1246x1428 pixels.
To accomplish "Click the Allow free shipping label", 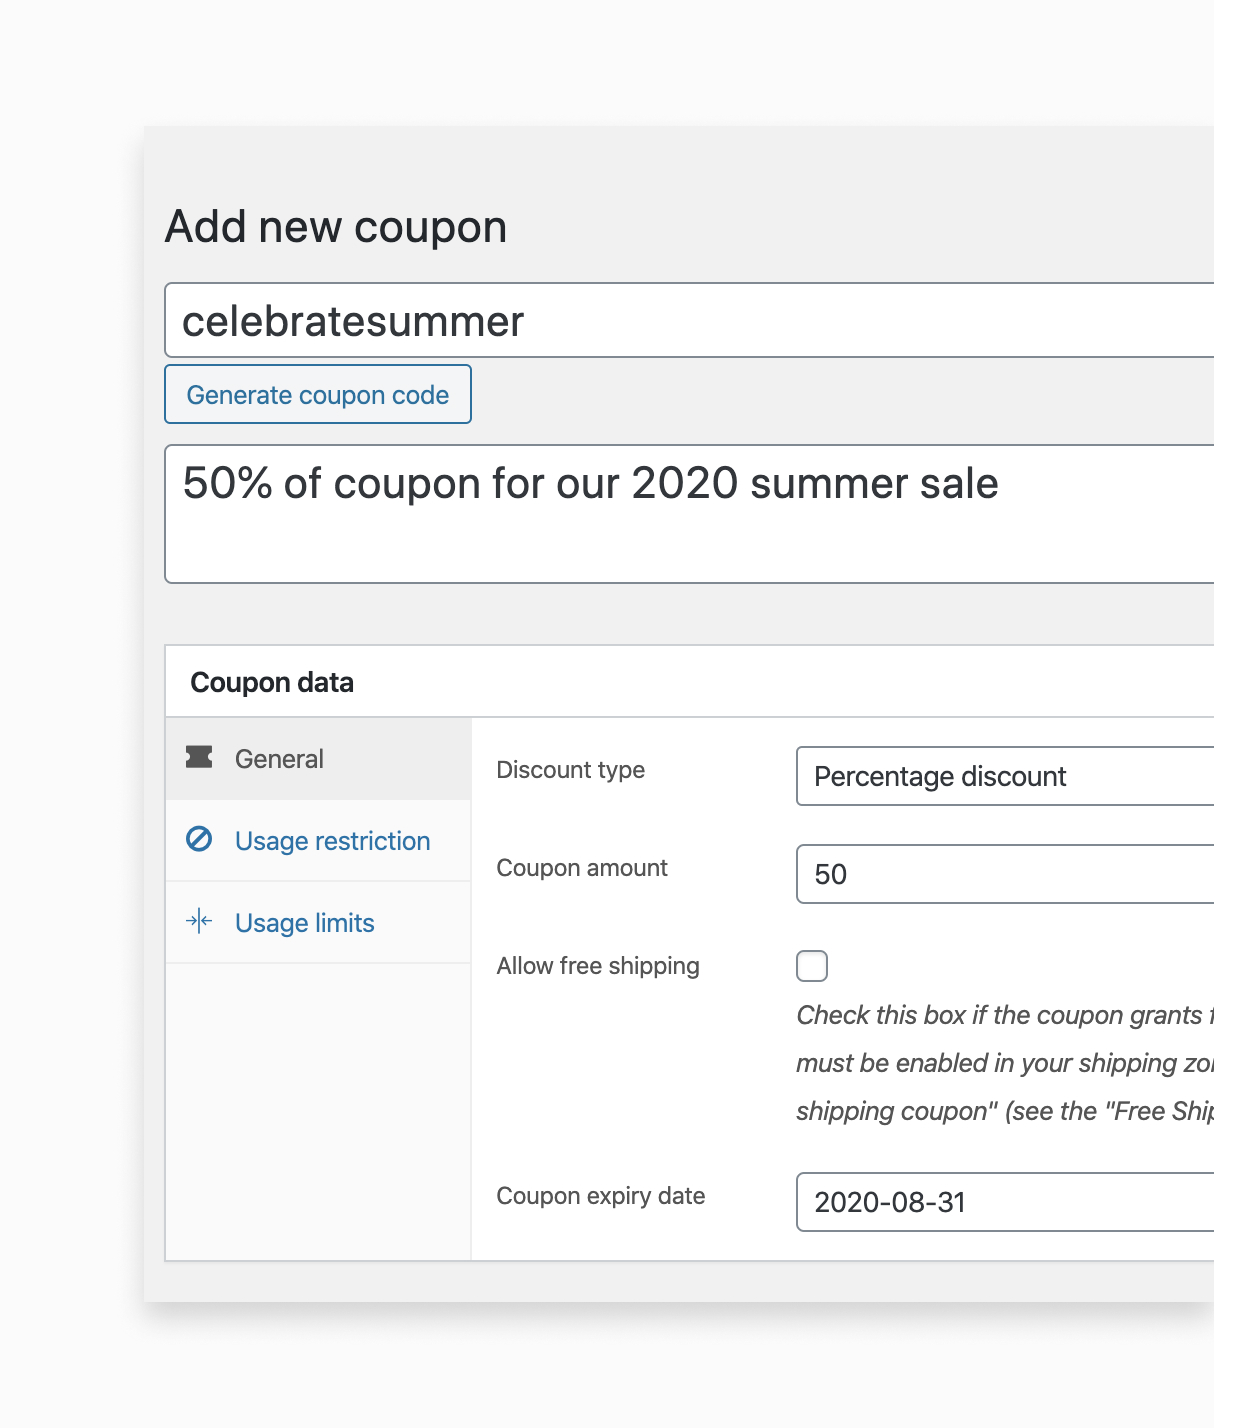I will point(597,966).
